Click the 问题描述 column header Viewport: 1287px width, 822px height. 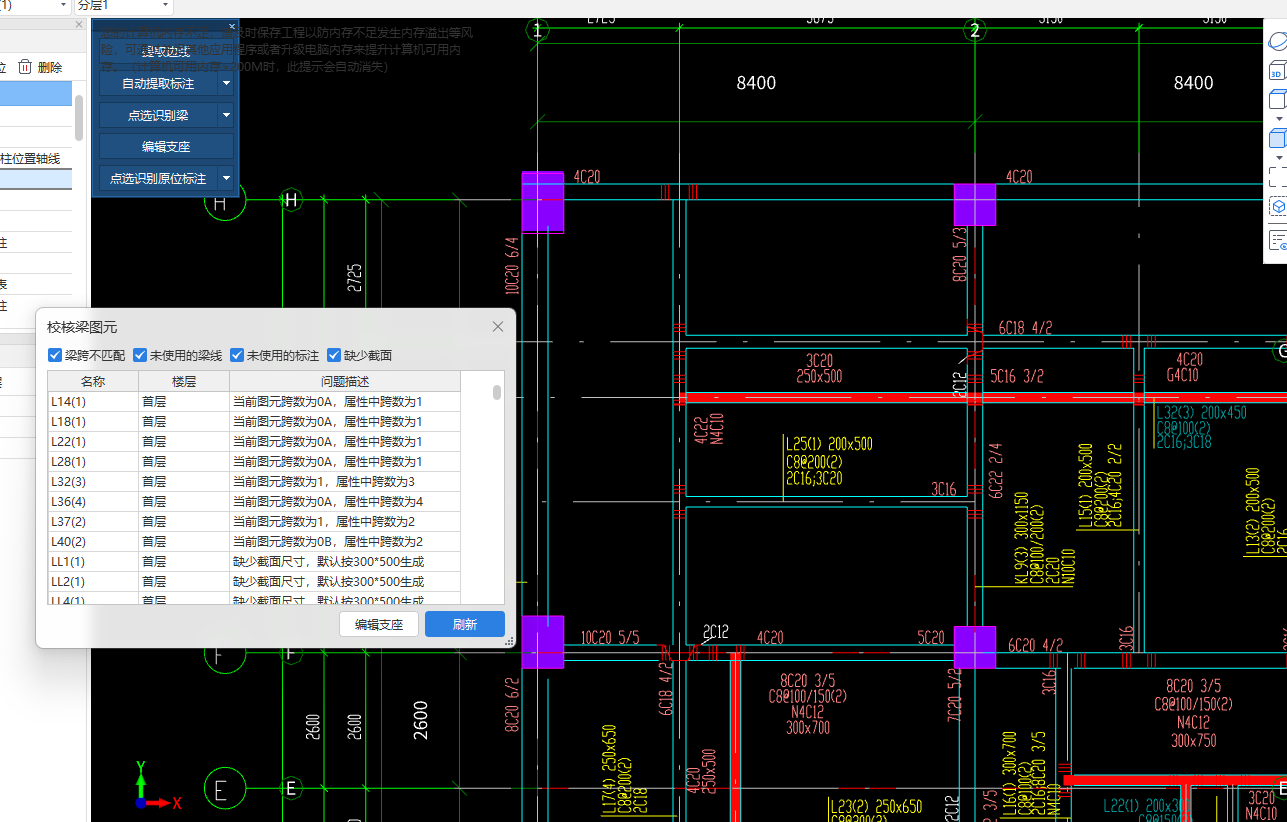[x=345, y=381]
